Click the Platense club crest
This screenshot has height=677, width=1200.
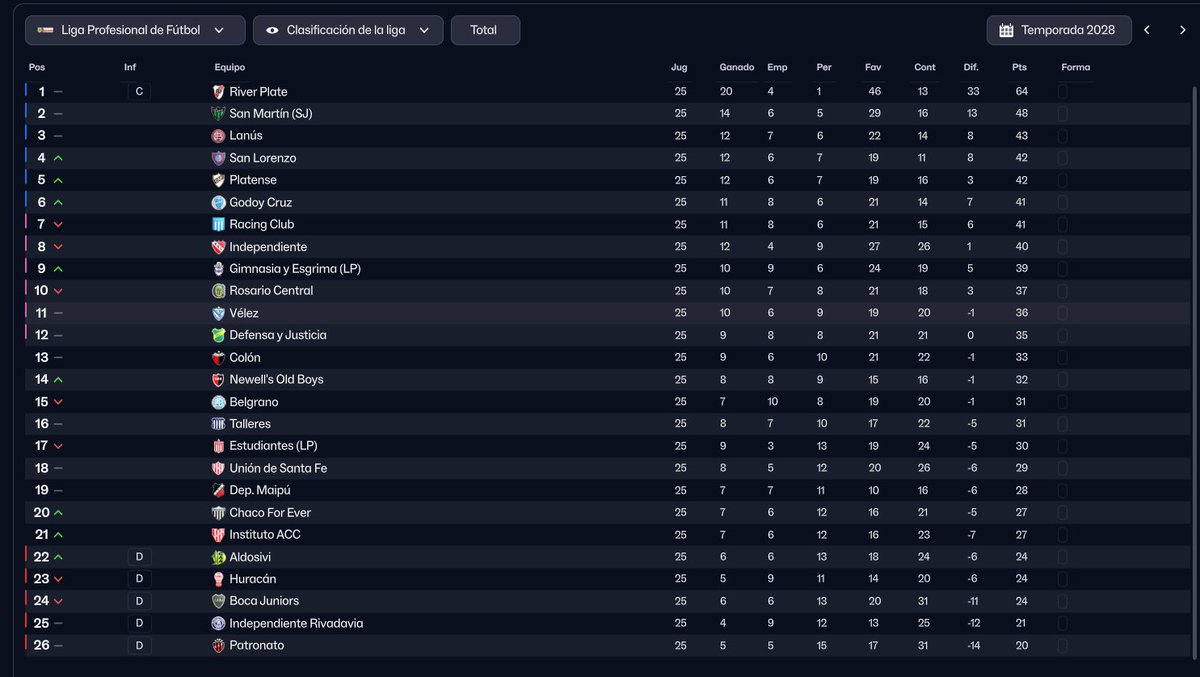pos(218,180)
